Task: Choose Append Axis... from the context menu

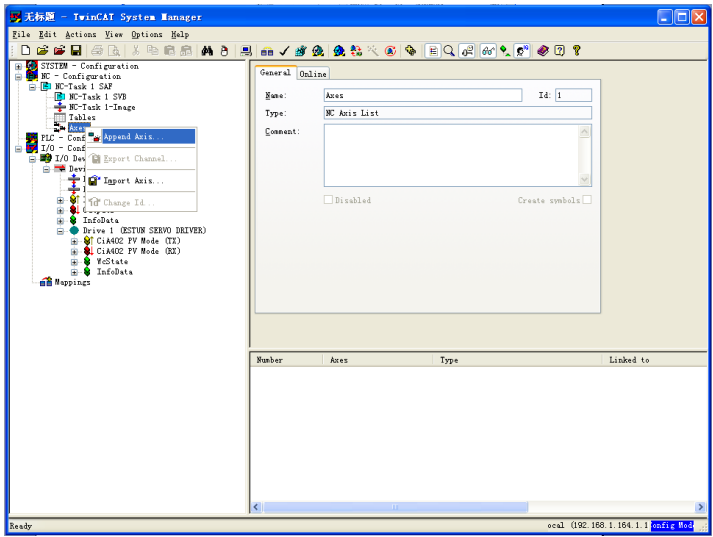Action: point(141,136)
